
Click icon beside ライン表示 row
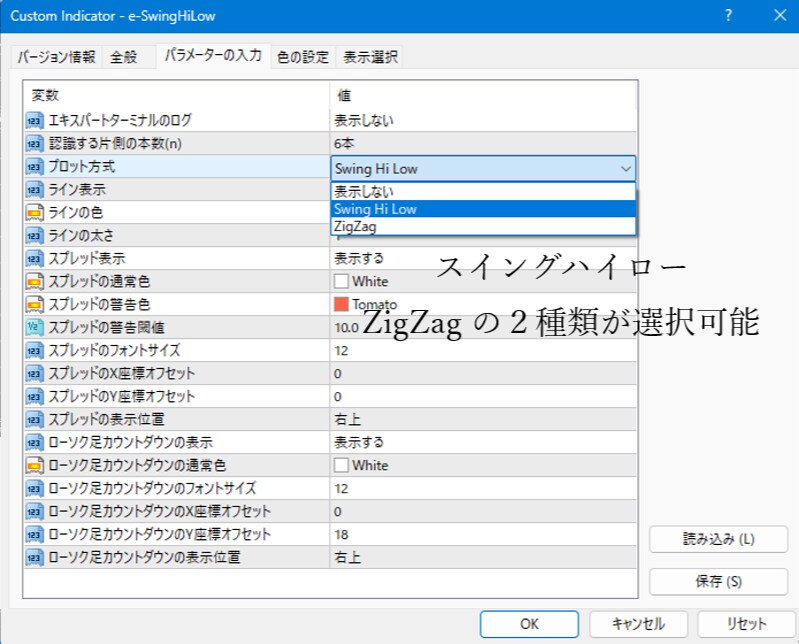[34, 190]
